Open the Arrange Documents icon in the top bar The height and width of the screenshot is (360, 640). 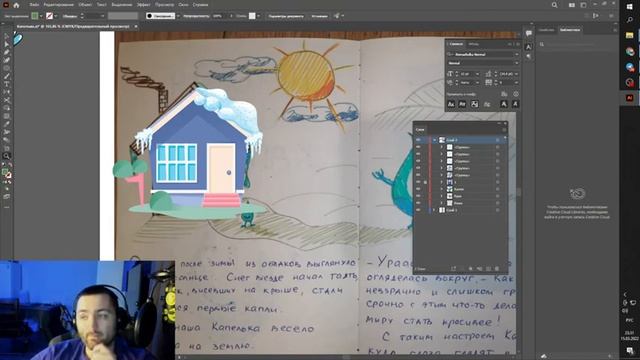[572, 5]
